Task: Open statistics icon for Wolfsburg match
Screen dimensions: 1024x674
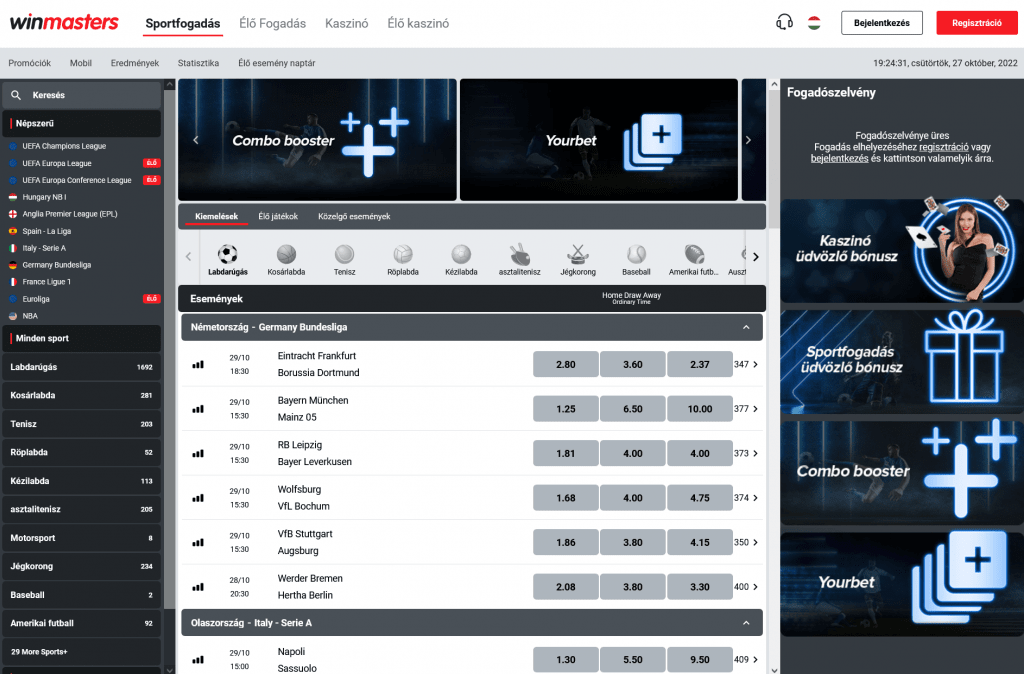Action: [198, 498]
